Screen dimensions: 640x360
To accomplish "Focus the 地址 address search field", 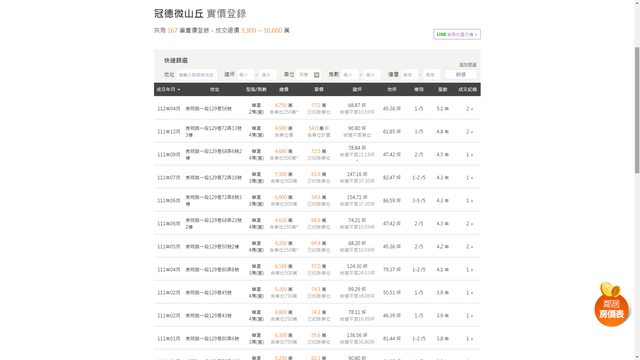I will point(196,75).
